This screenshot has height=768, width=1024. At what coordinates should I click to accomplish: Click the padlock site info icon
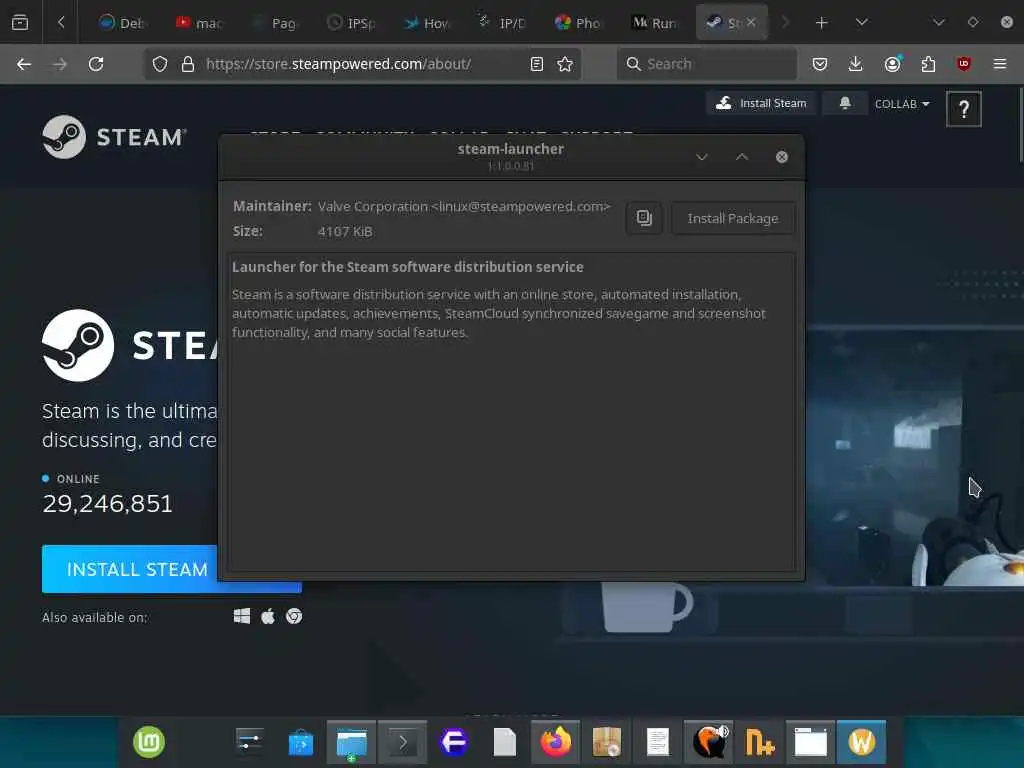pyautogui.click(x=188, y=64)
